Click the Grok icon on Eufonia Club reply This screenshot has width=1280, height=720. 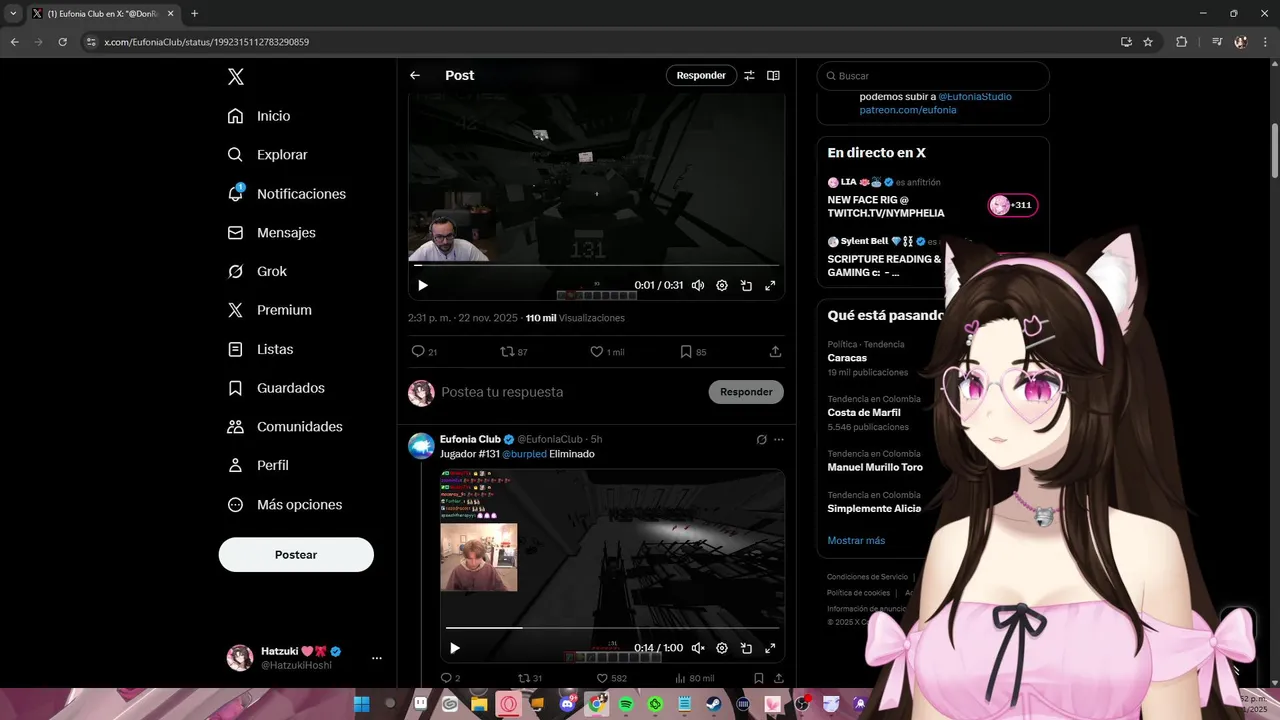(x=762, y=439)
